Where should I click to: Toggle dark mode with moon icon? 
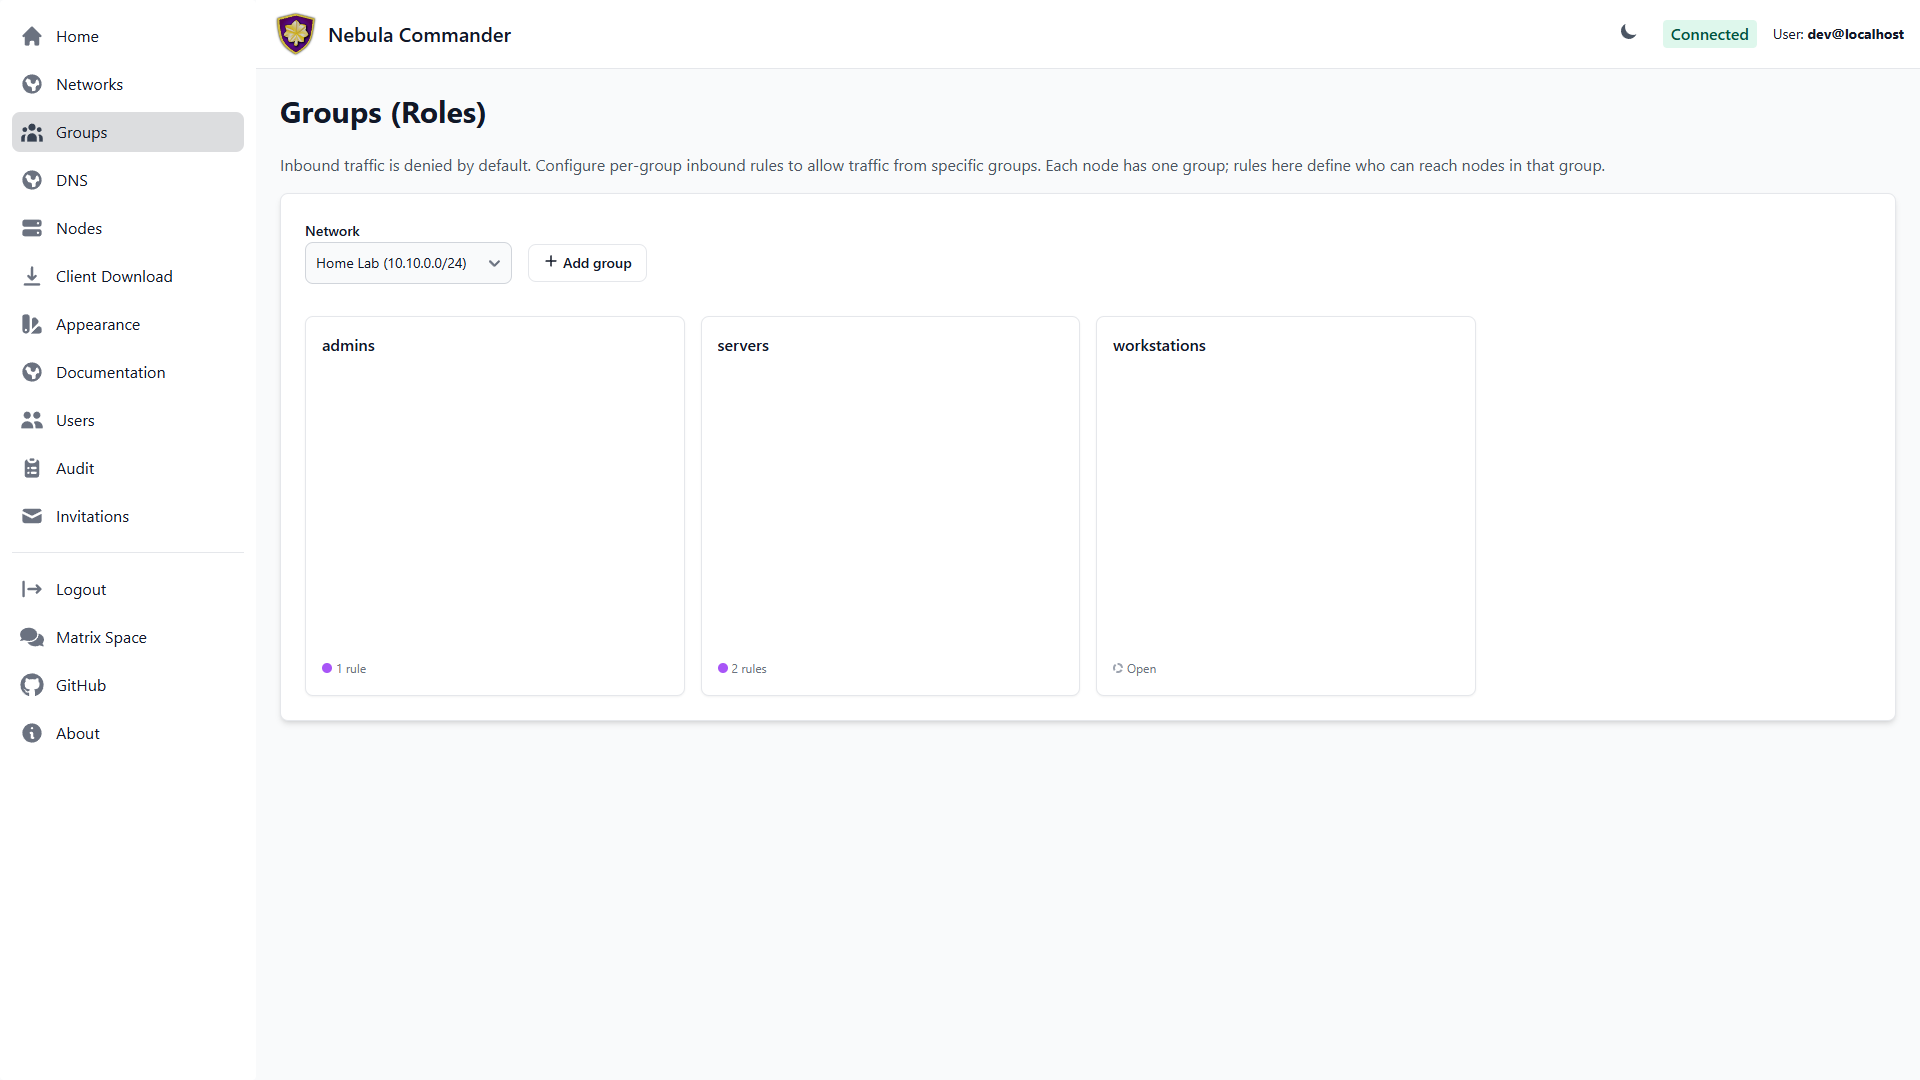pos(1628,33)
